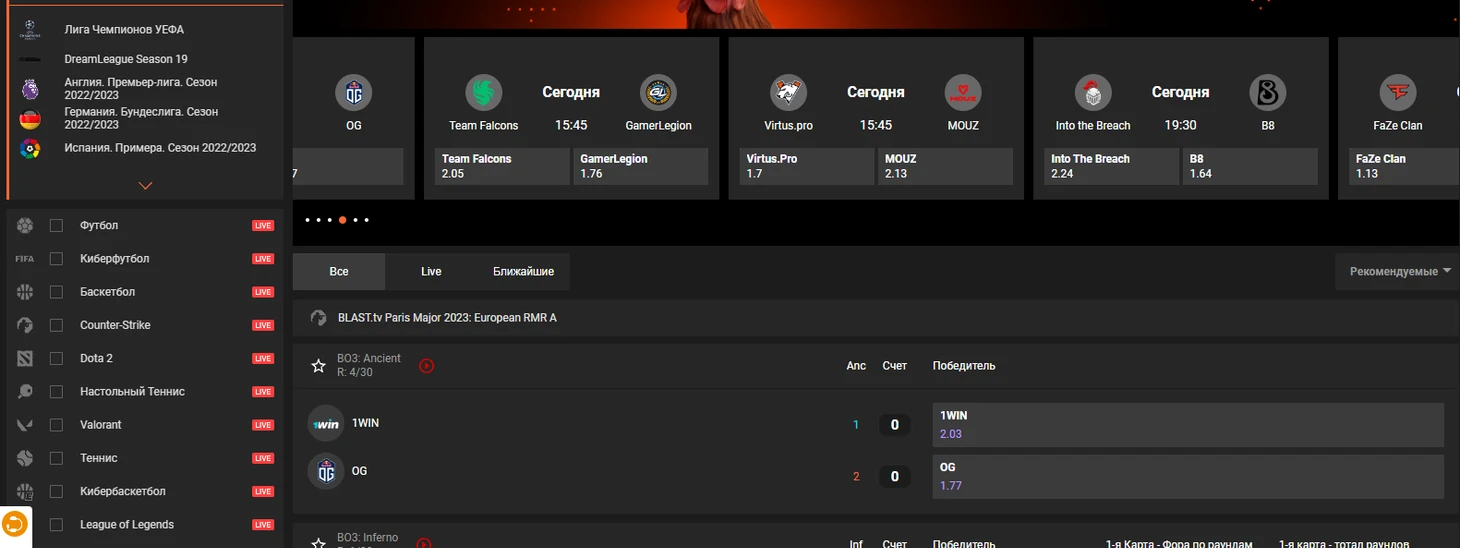The image size is (1460, 548).
Task: Select the first carousel pagination dot
Action: (x=307, y=220)
